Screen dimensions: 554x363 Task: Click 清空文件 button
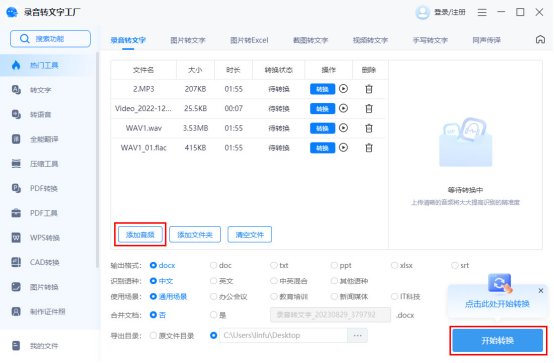[250, 234]
